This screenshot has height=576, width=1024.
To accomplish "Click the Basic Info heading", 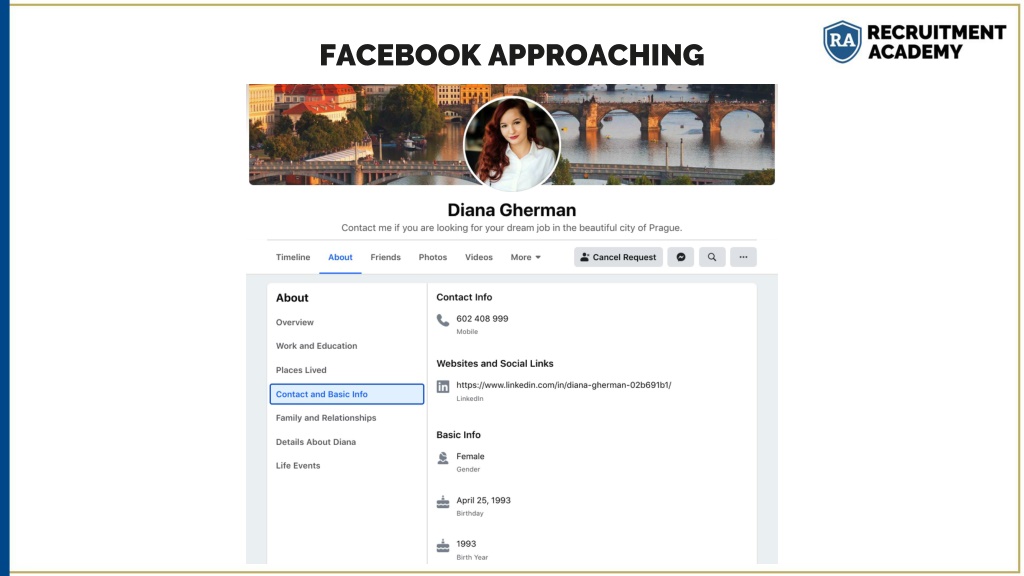I will tap(458, 435).
